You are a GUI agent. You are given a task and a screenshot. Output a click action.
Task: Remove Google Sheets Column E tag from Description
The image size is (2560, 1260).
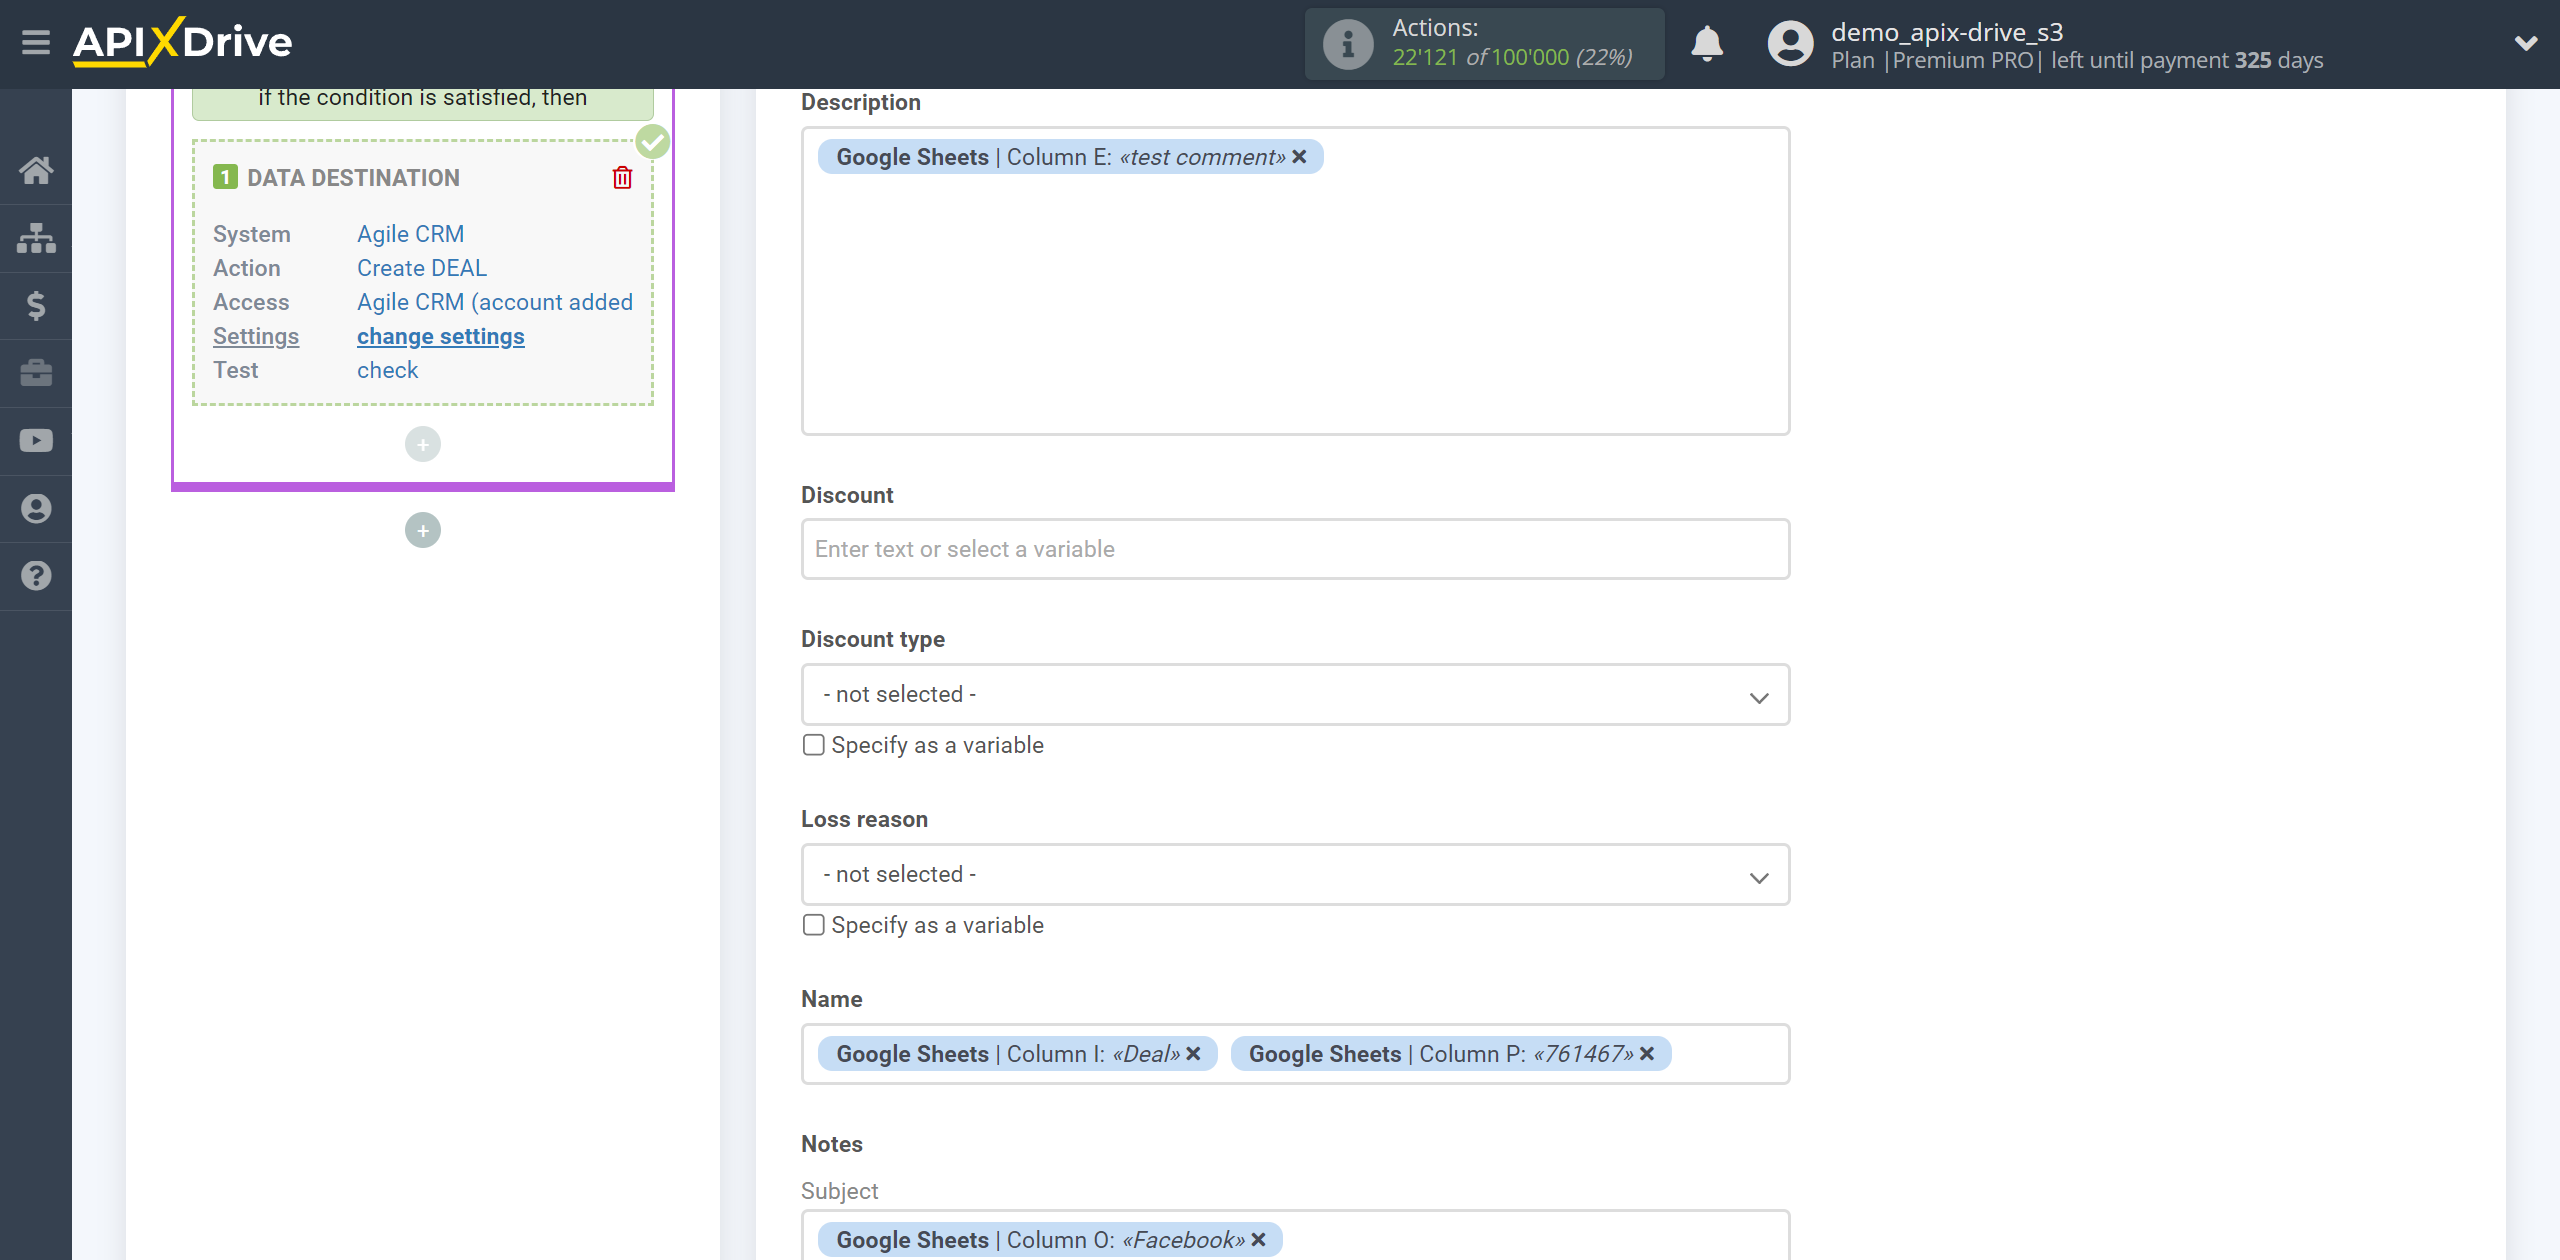pos(1300,157)
